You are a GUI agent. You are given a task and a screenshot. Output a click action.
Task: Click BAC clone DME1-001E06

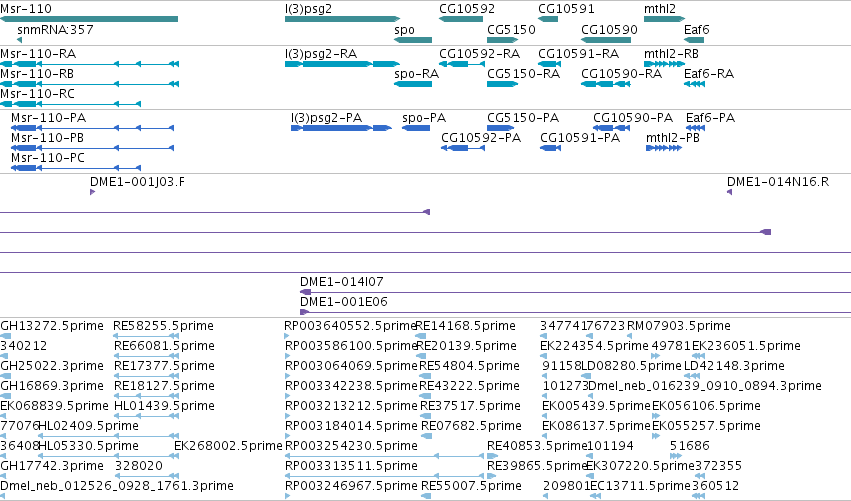click(344, 302)
